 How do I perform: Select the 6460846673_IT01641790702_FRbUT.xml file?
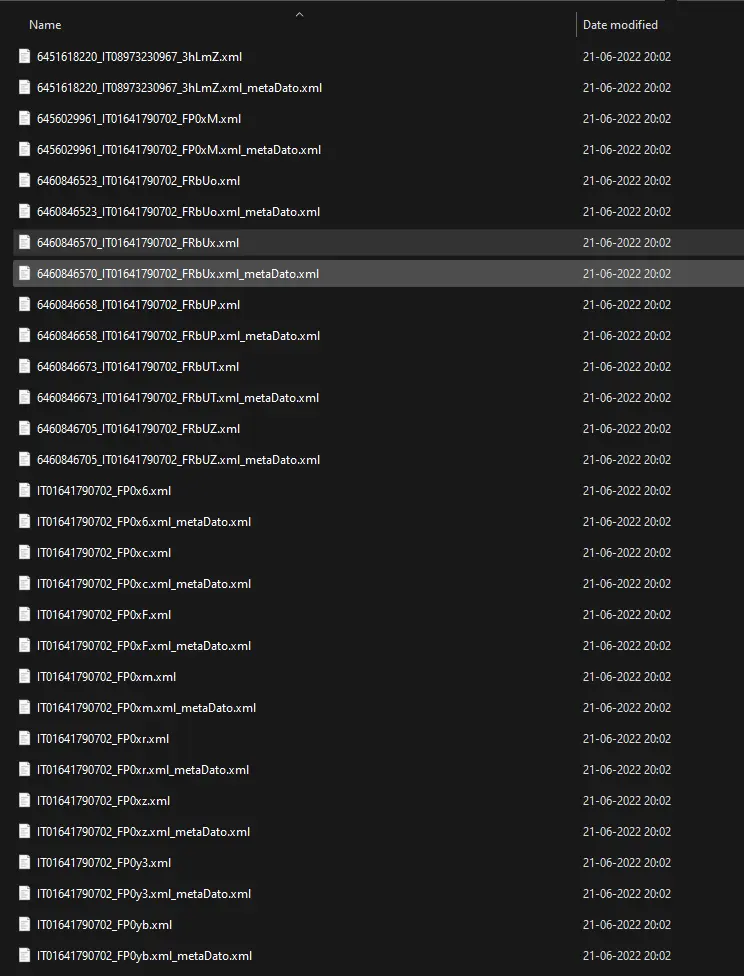(x=138, y=367)
